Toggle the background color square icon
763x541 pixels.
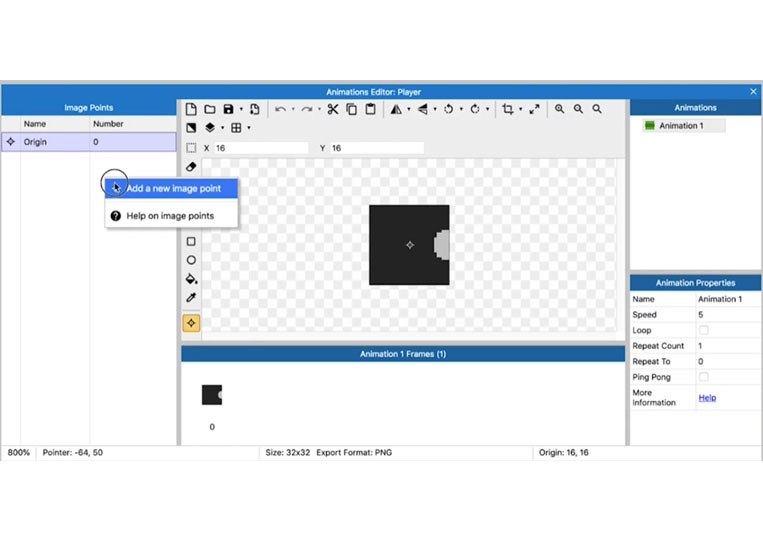click(191, 127)
